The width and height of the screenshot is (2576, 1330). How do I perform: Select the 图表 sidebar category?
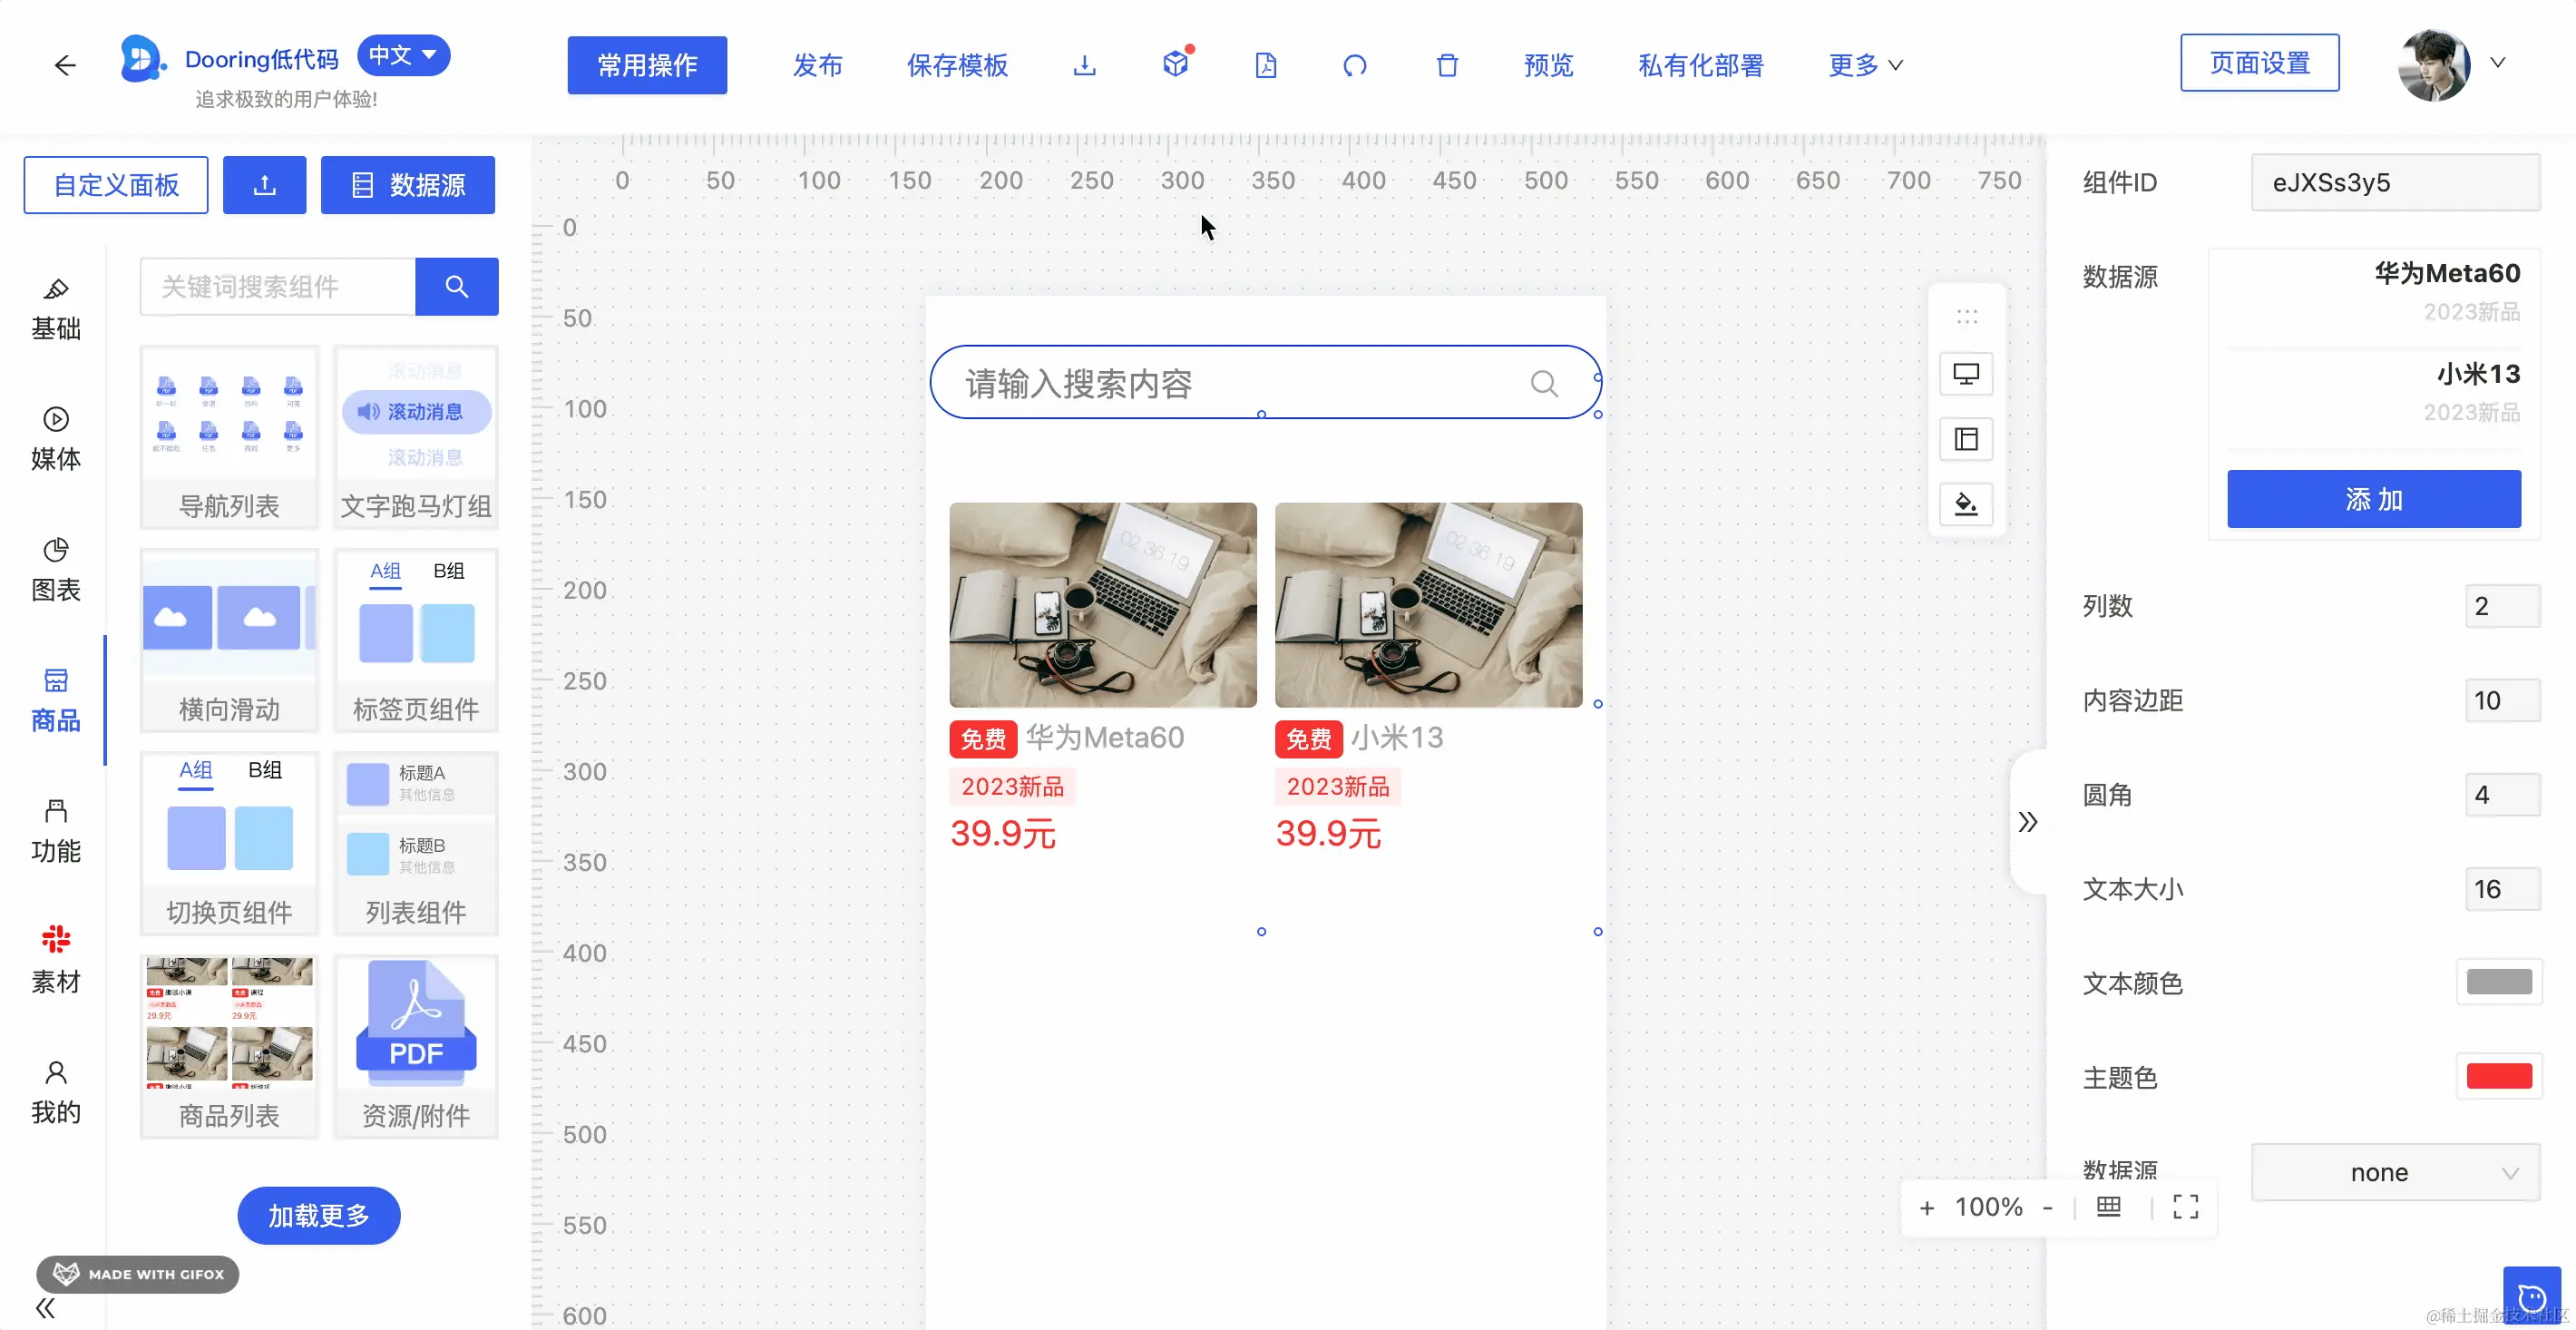(x=56, y=570)
